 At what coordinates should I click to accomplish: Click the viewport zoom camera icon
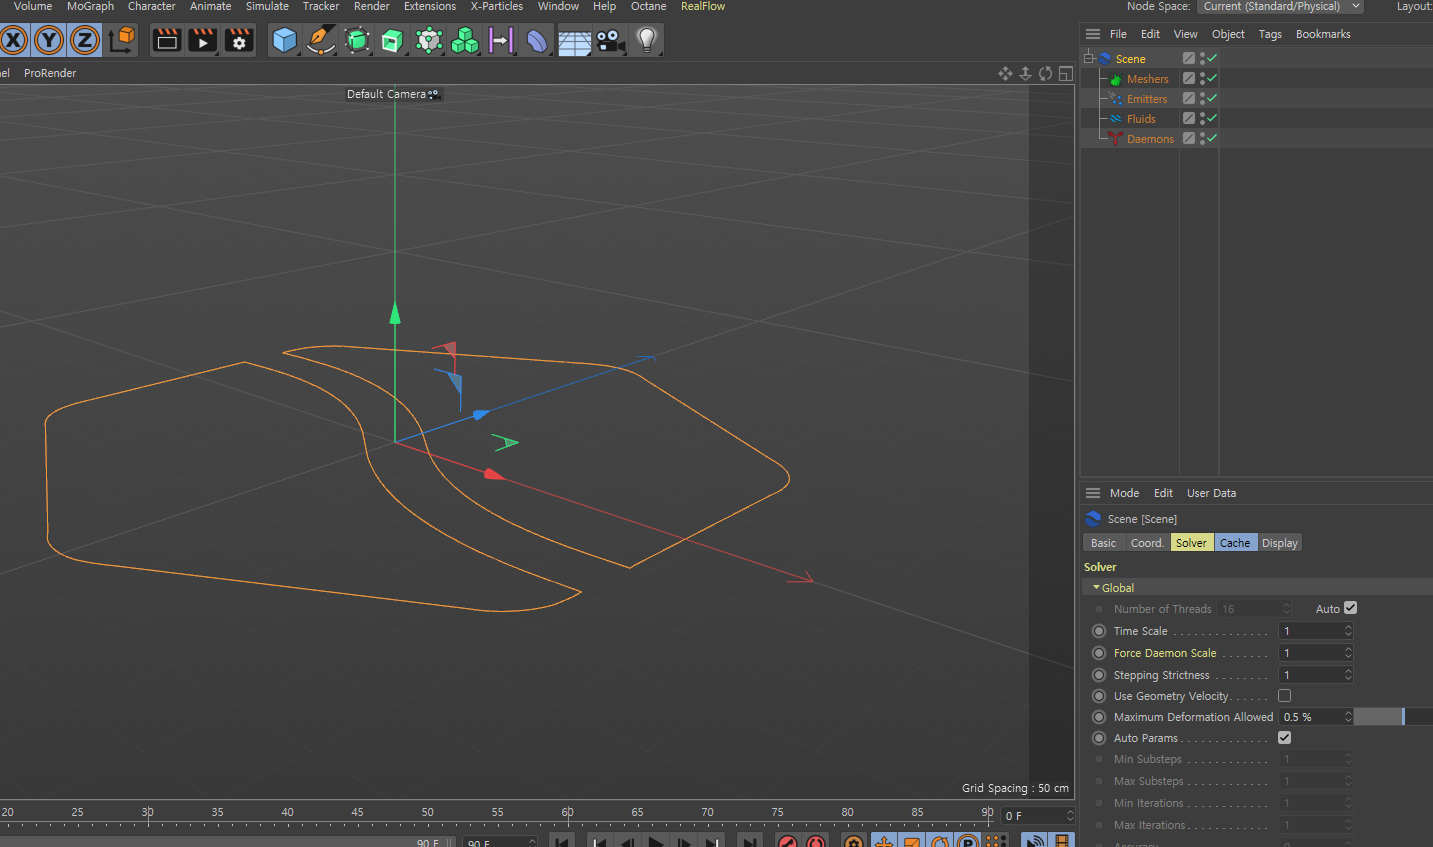(1025, 73)
